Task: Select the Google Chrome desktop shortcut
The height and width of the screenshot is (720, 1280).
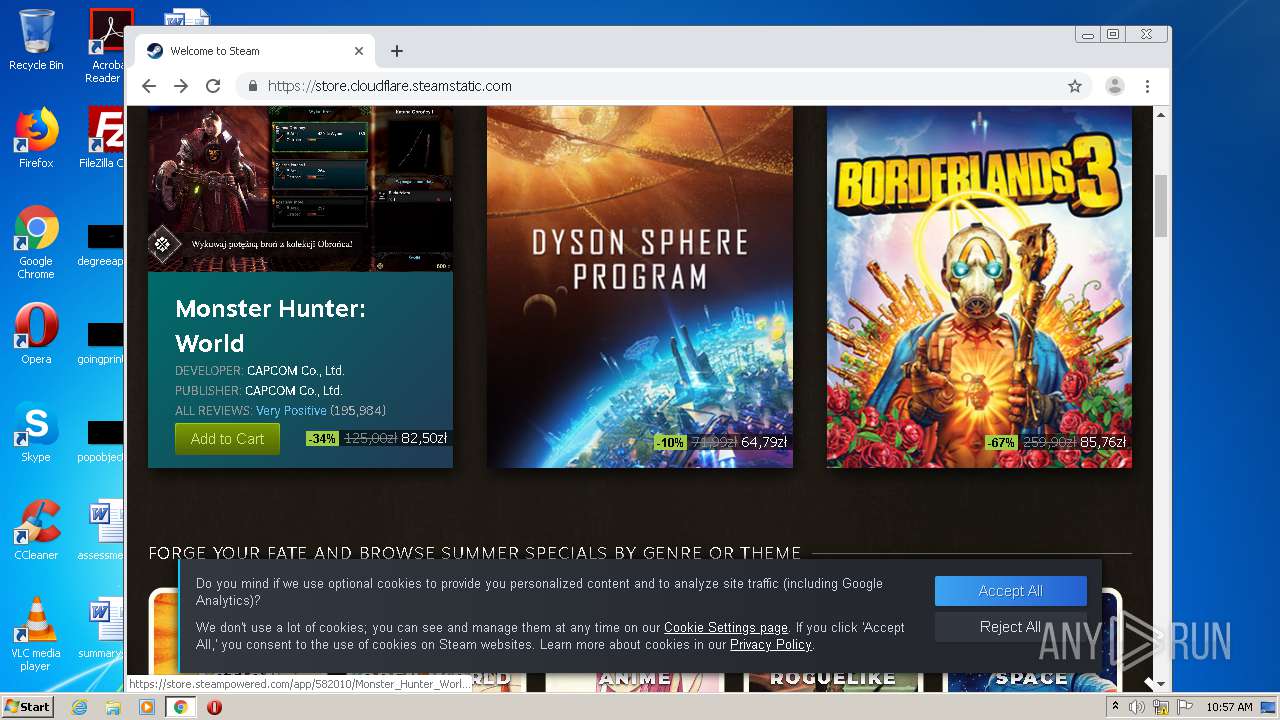Action: coord(36,243)
